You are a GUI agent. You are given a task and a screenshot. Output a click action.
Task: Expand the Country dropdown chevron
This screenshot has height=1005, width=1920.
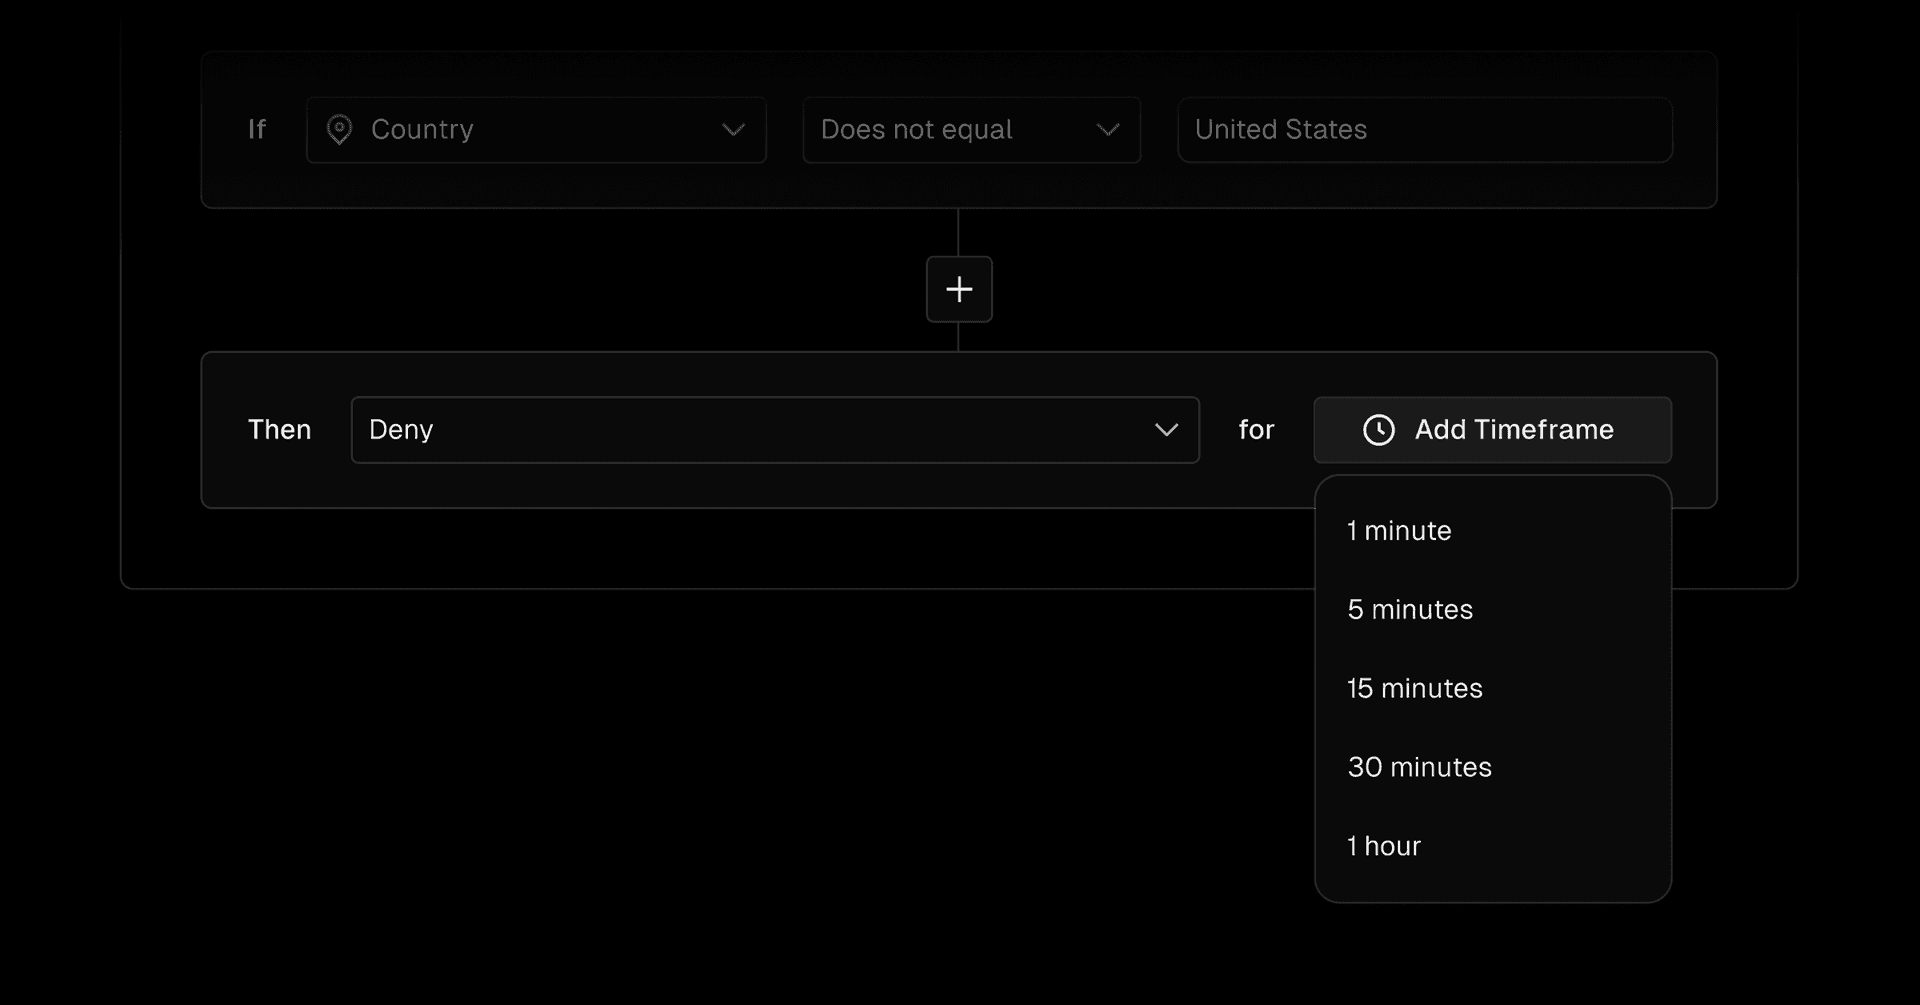coord(734,130)
